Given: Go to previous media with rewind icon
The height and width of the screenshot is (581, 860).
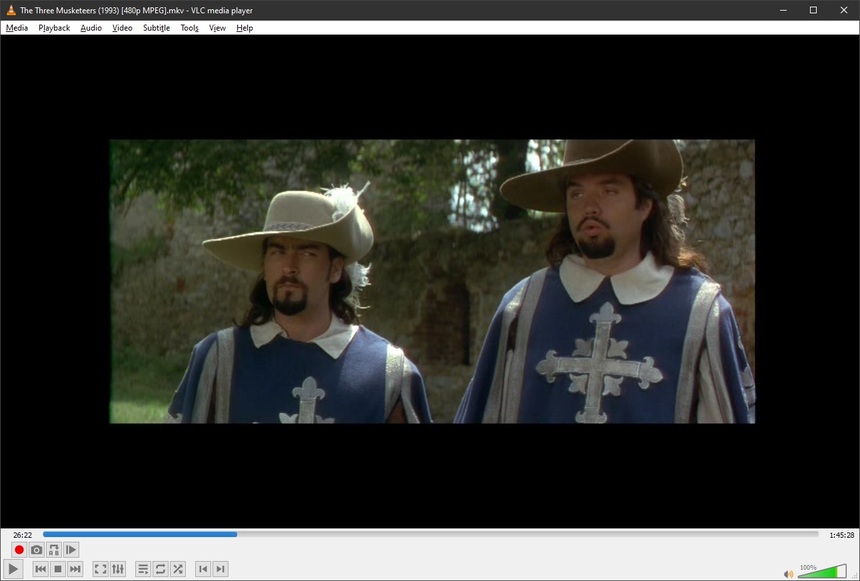Looking at the screenshot, I should click(40, 569).
